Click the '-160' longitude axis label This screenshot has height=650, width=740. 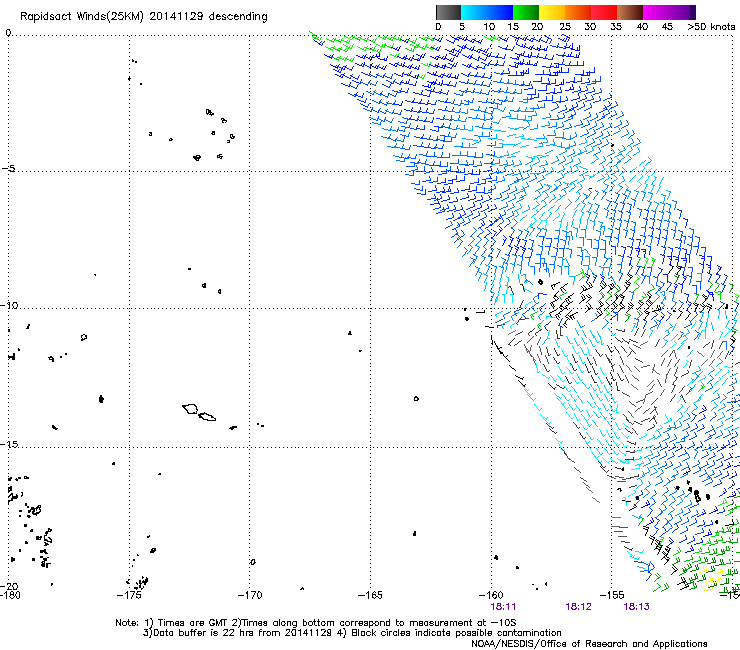pos(491,595)
